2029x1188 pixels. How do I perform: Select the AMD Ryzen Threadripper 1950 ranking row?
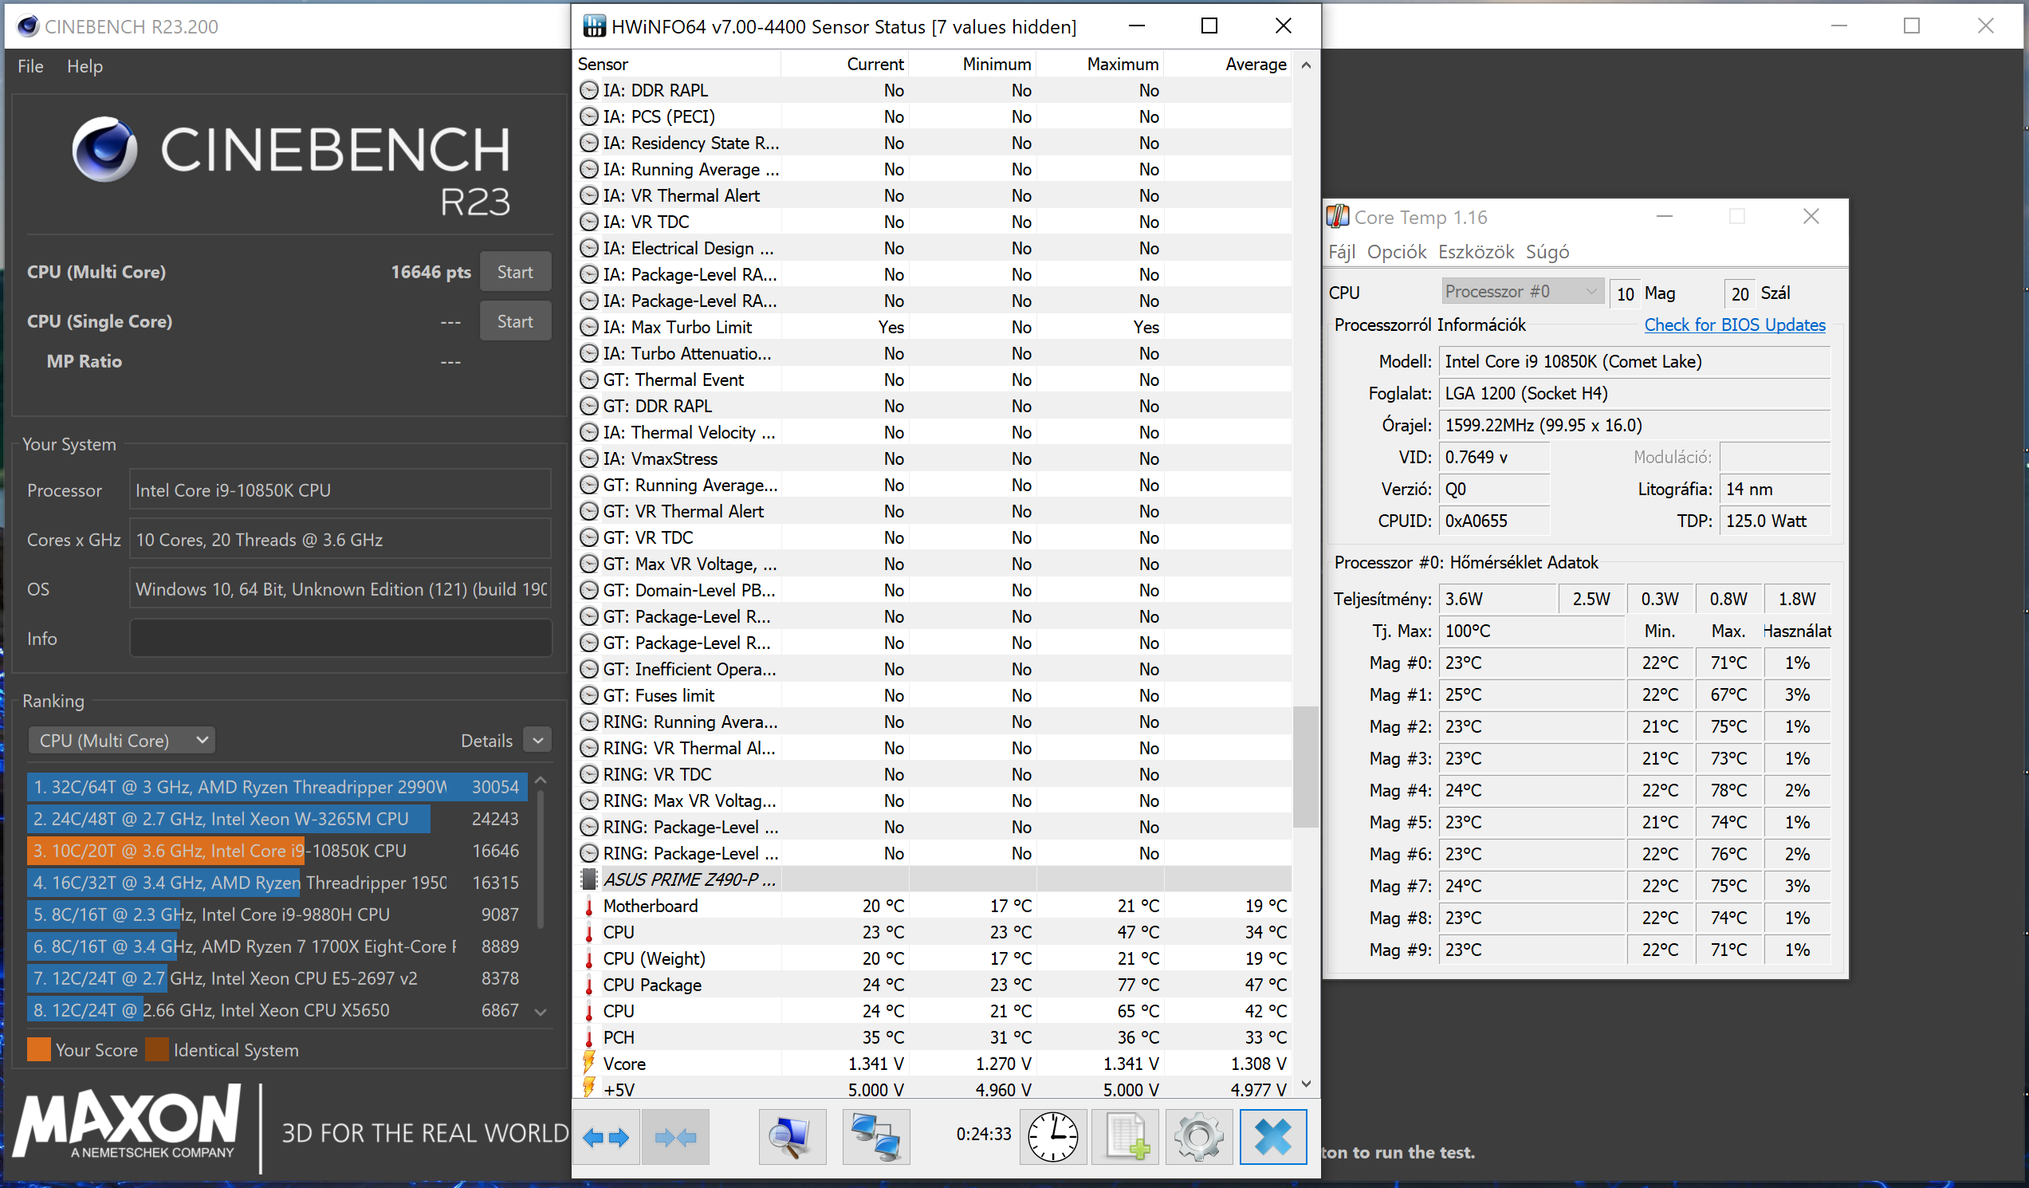pyautogui.click(x=277, y=883)
